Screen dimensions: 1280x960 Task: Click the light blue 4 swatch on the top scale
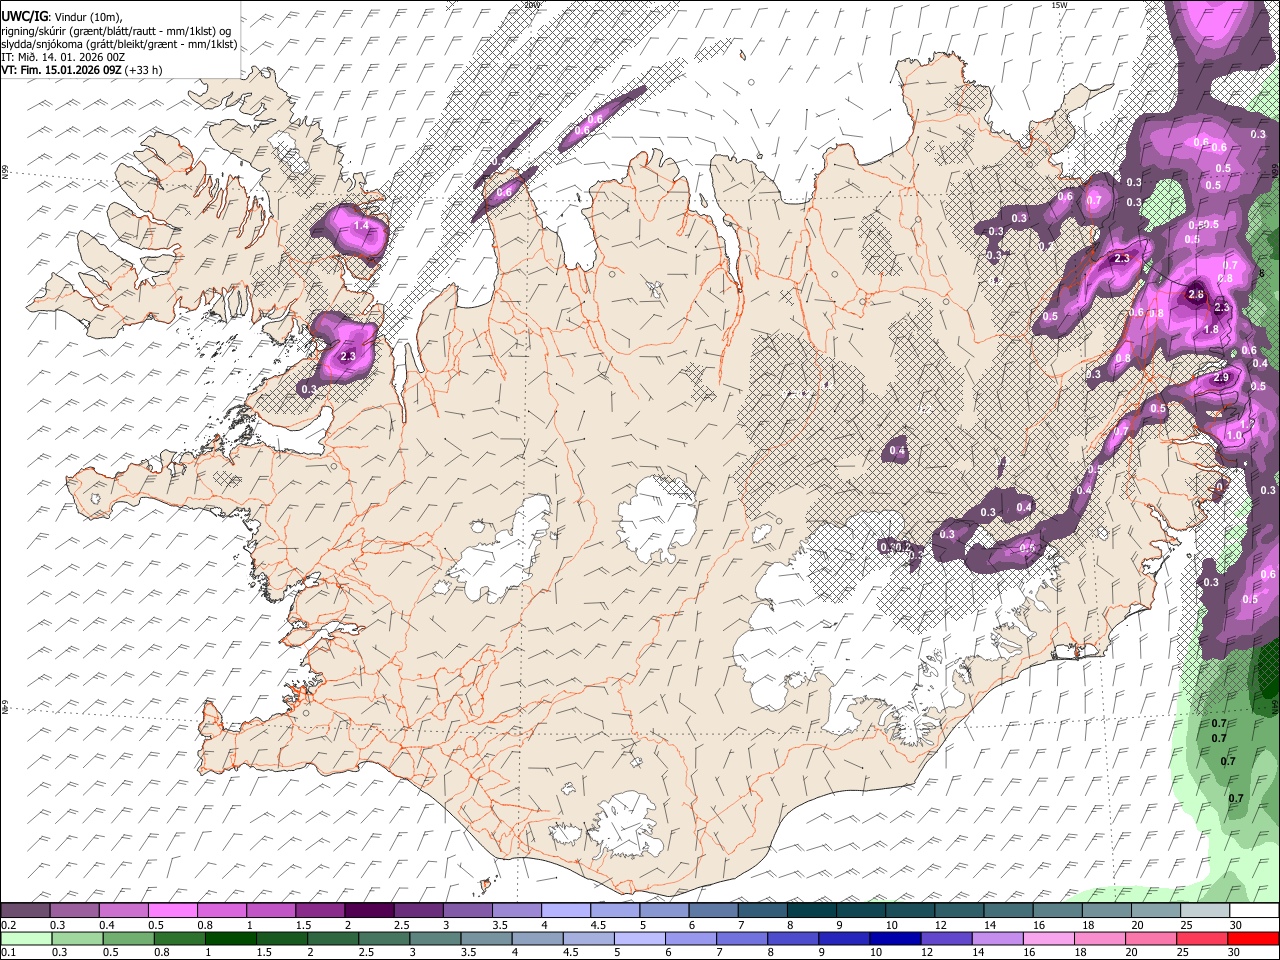click(x=564, y=910)
